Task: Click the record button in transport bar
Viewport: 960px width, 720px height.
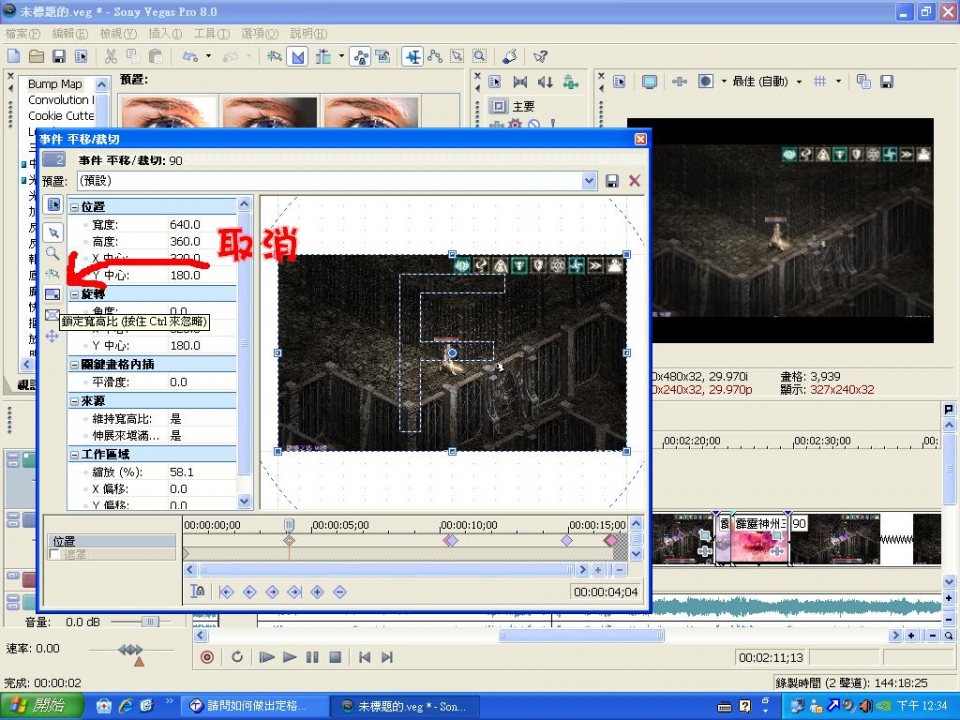Action: click(x=207, y=657)
